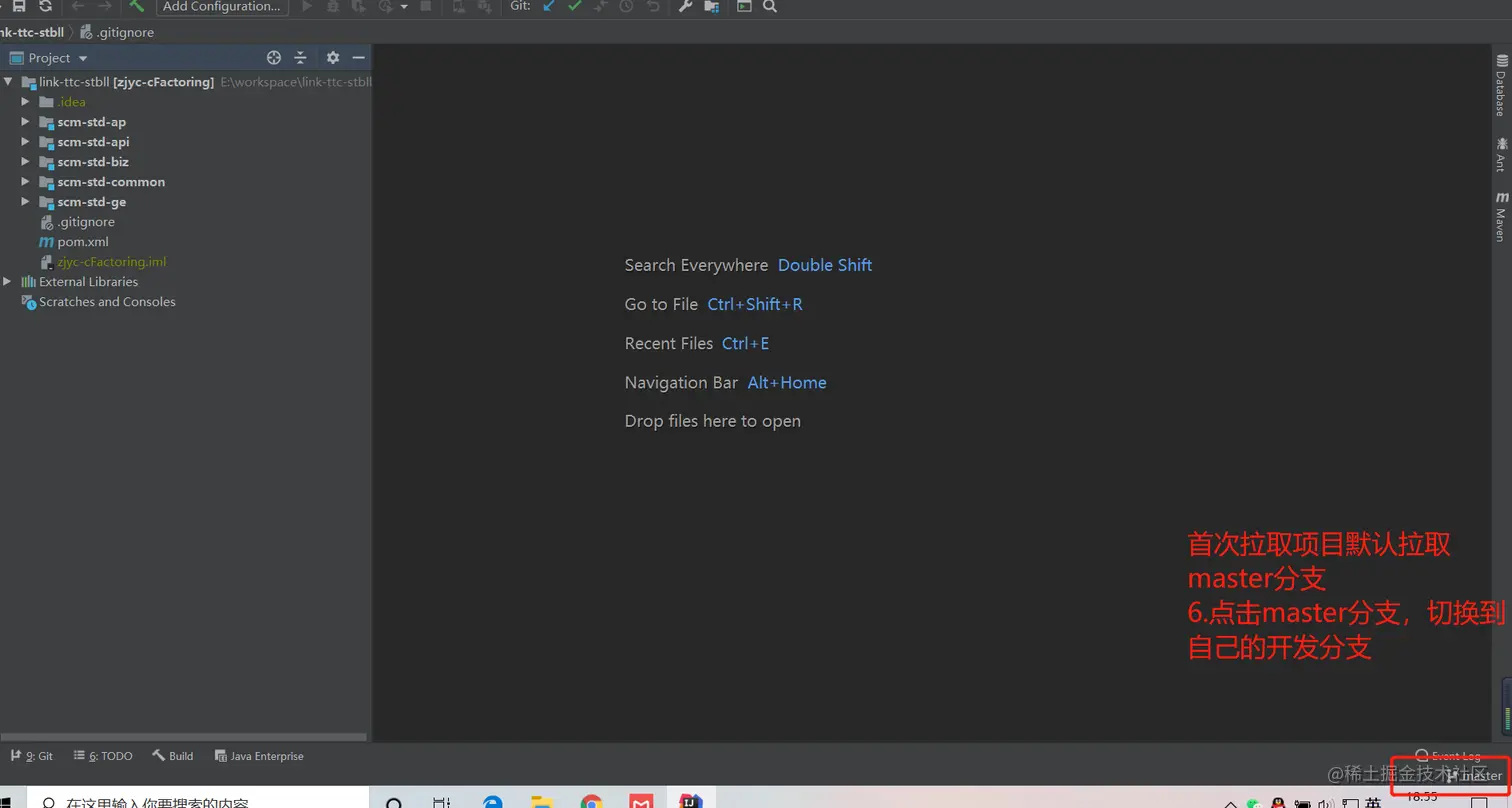Click the Collapse All icon in Project panel
The height and width of the screenshot is (808, 1512).
300,58
